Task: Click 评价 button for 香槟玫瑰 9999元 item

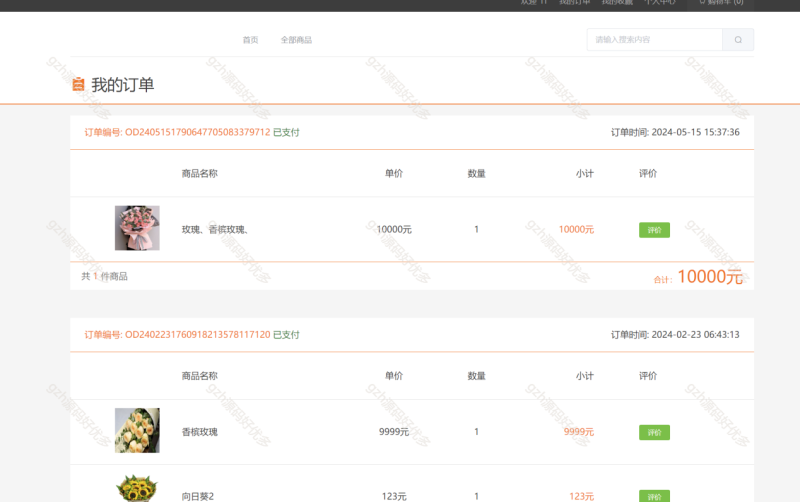Action: click(x=654, y=433)
